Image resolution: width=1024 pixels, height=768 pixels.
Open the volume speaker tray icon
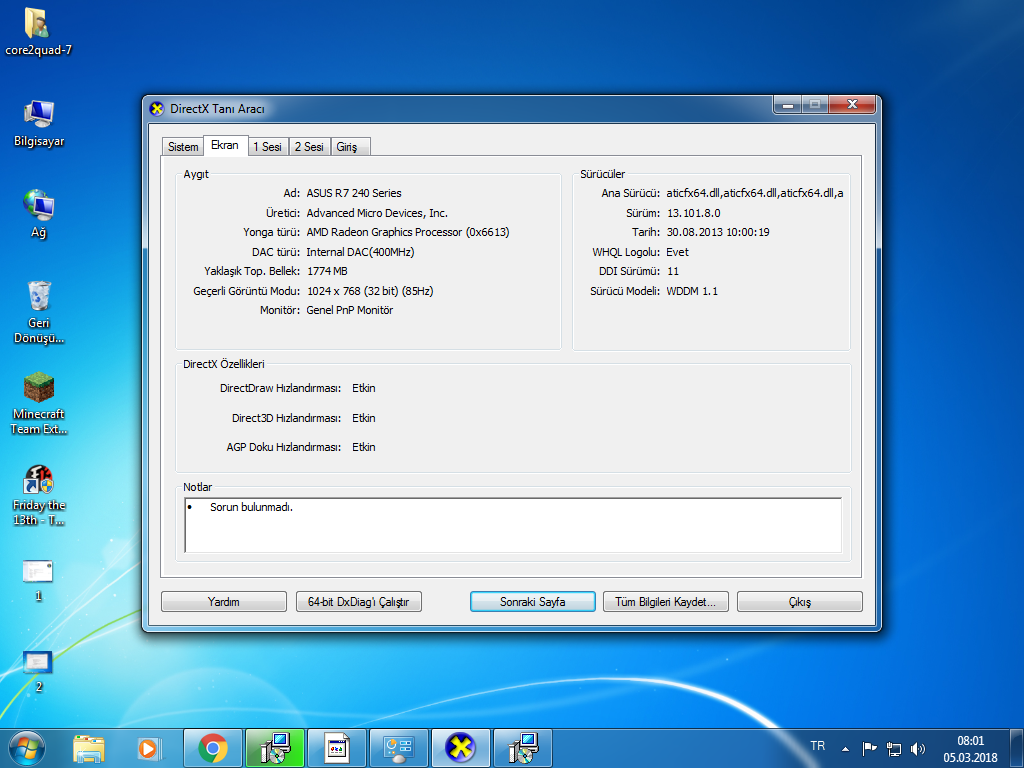918,748
